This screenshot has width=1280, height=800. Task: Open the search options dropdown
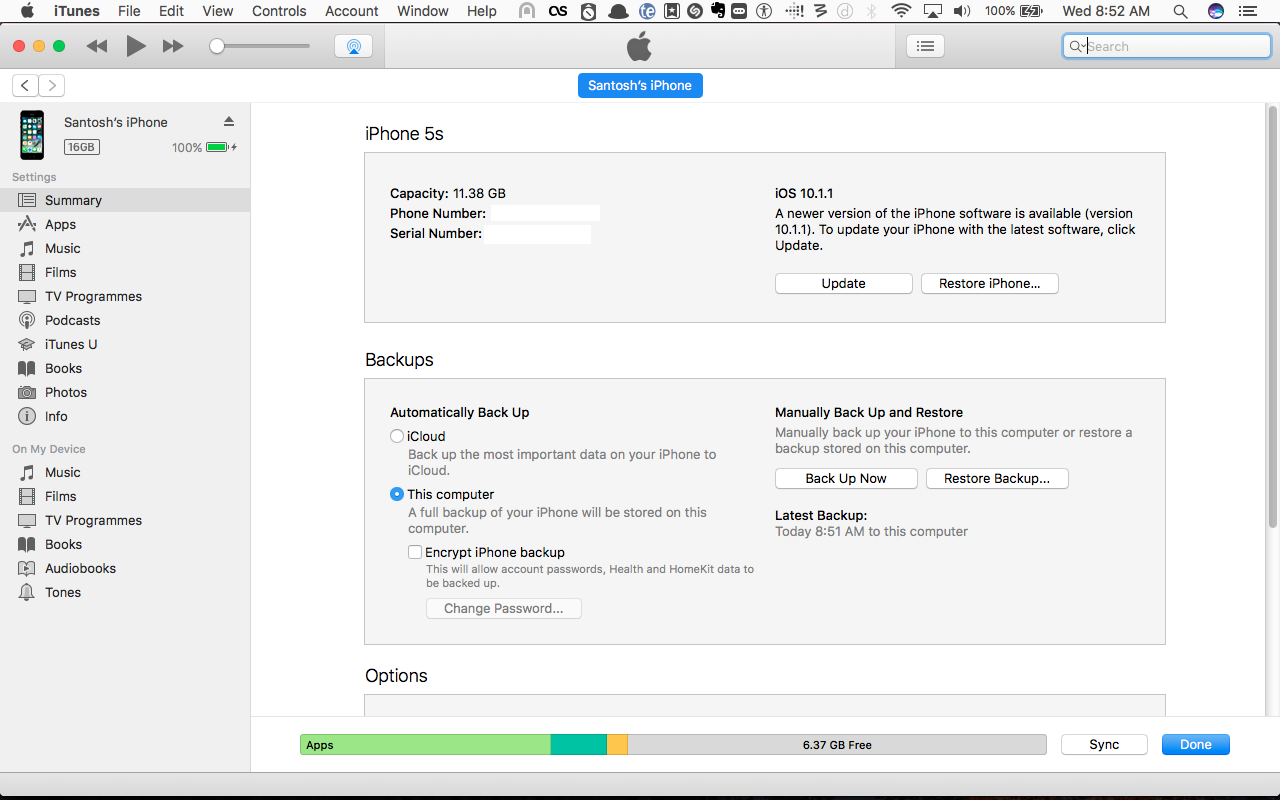[x=1079, y=46]
